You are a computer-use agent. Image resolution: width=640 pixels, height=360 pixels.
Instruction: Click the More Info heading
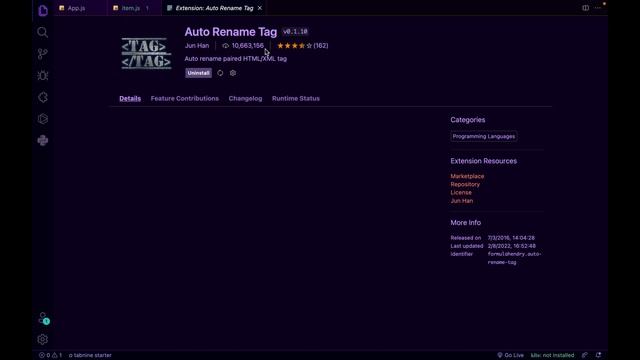click(466, 223)
